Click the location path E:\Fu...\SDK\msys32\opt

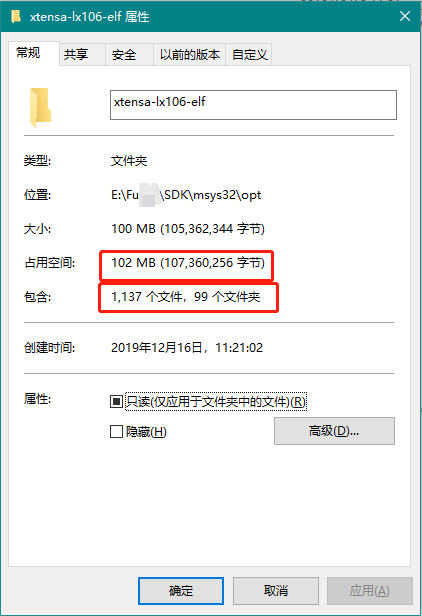coord(186,195)
